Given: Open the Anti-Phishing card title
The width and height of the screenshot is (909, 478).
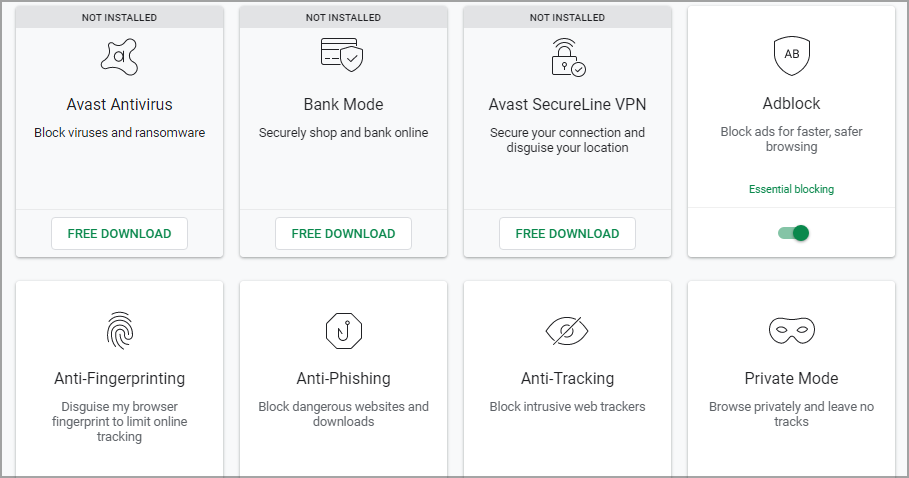Looking at the screenshot, I should pos(344,378).
